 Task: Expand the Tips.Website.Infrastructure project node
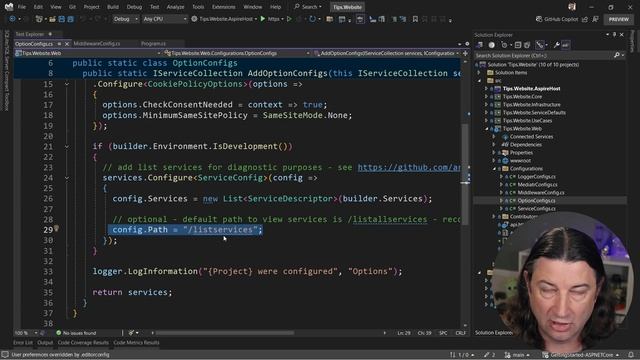(486, 104)
